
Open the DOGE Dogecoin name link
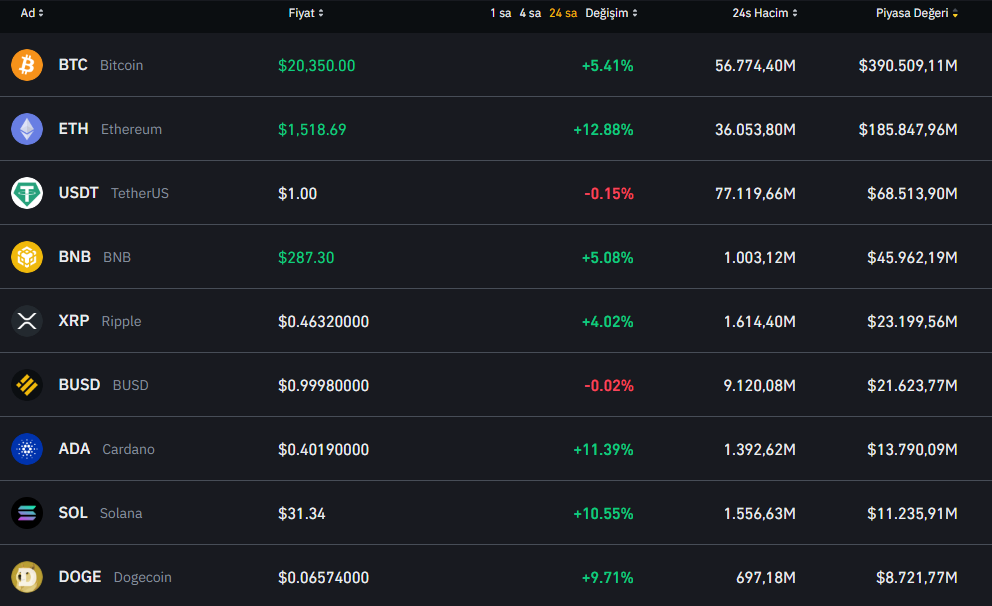(x=114, y=577)
